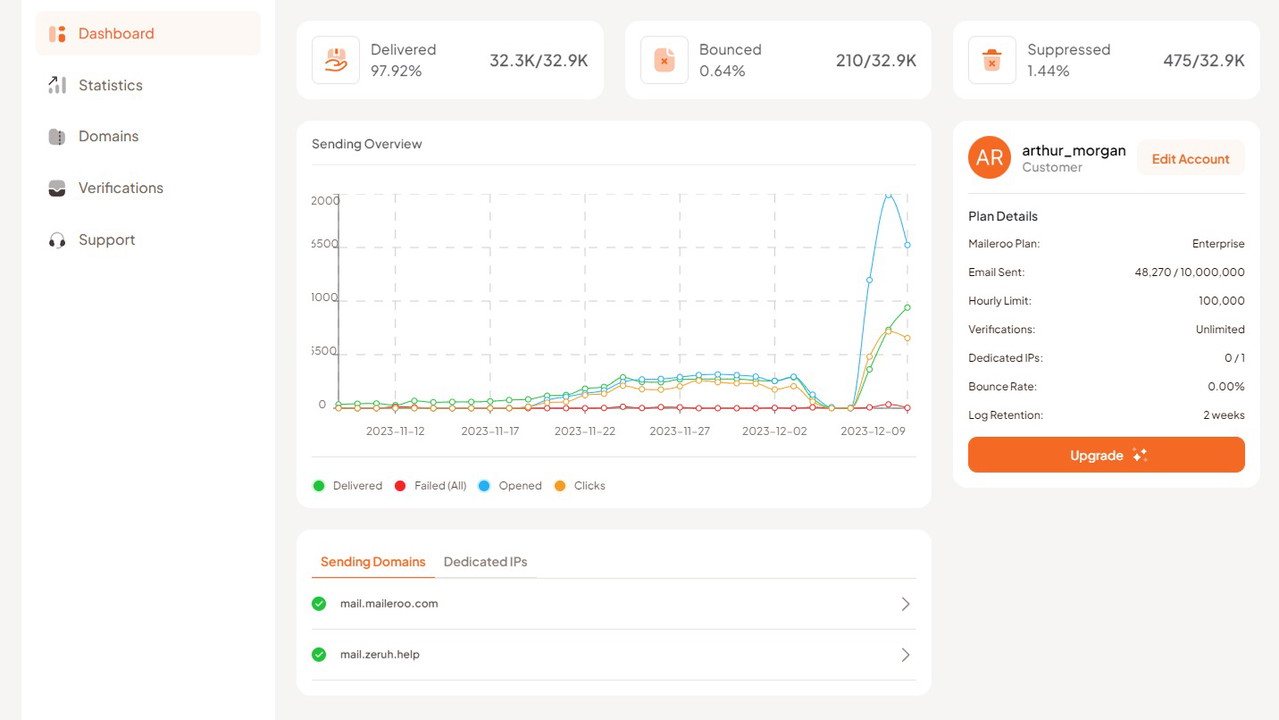1279x720 pixels.
Task: Click the Delivered hand icon
Action: (x=336, y=60)
